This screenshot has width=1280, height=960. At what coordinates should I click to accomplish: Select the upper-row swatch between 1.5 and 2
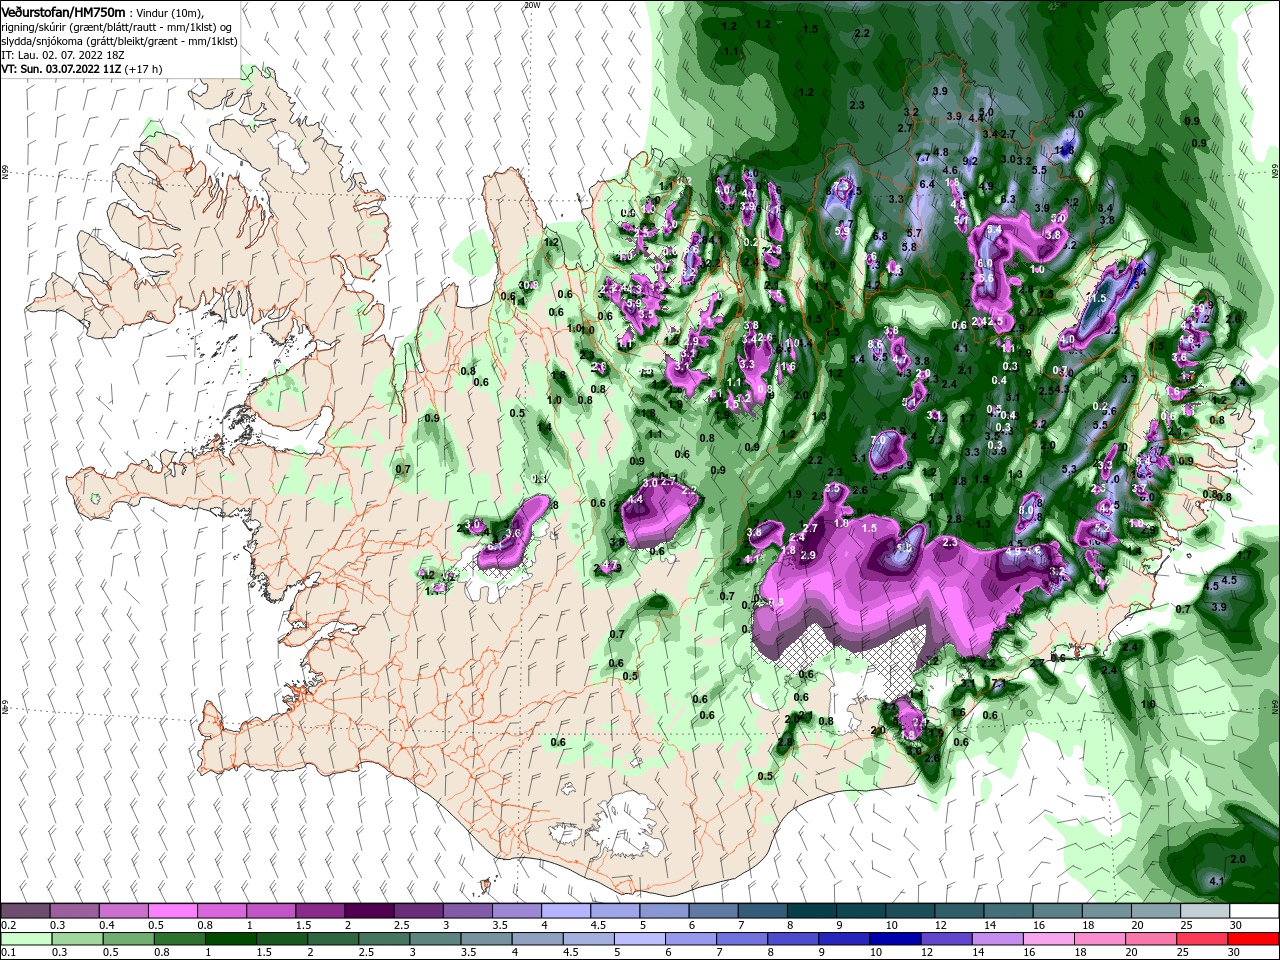pos(321,911)
